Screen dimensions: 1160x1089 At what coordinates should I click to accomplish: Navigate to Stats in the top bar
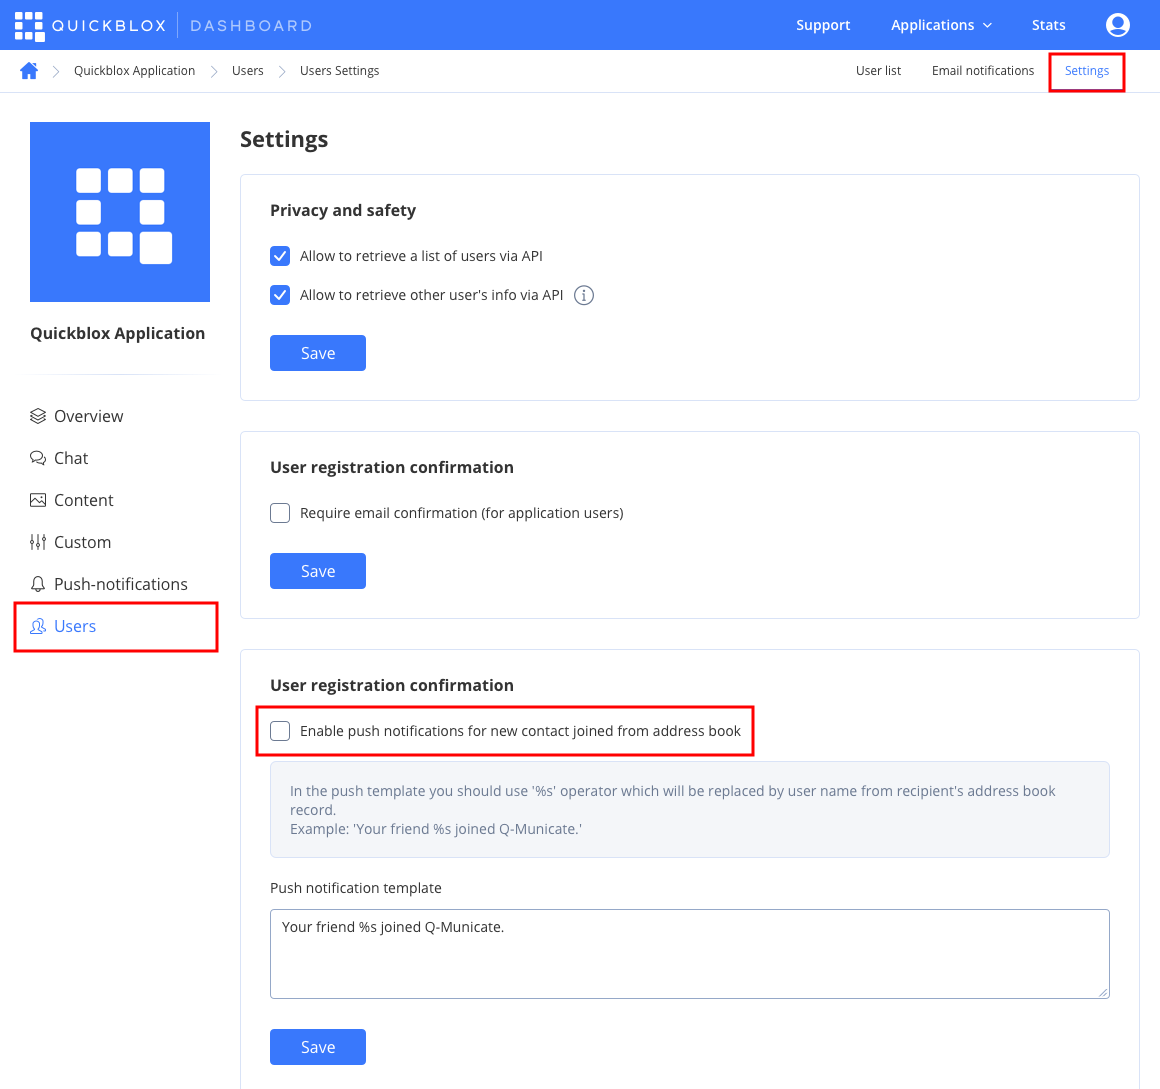(1048, 24)
